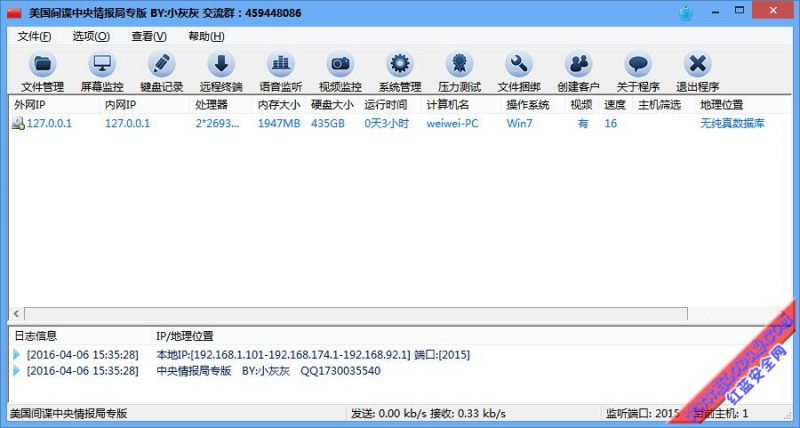Click the 发送: 0.00 kb/s status bar text
Screen dimensions: 800x428
[x=390, y=413]
